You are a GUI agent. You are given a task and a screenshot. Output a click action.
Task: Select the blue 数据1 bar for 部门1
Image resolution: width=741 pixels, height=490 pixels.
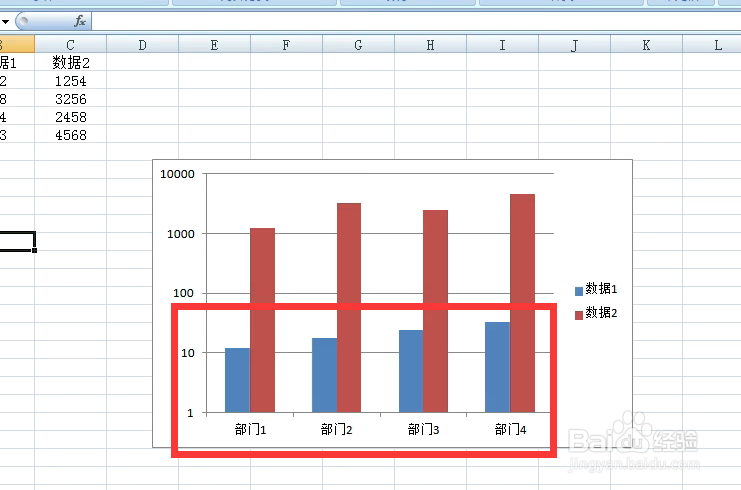(237, 380)
